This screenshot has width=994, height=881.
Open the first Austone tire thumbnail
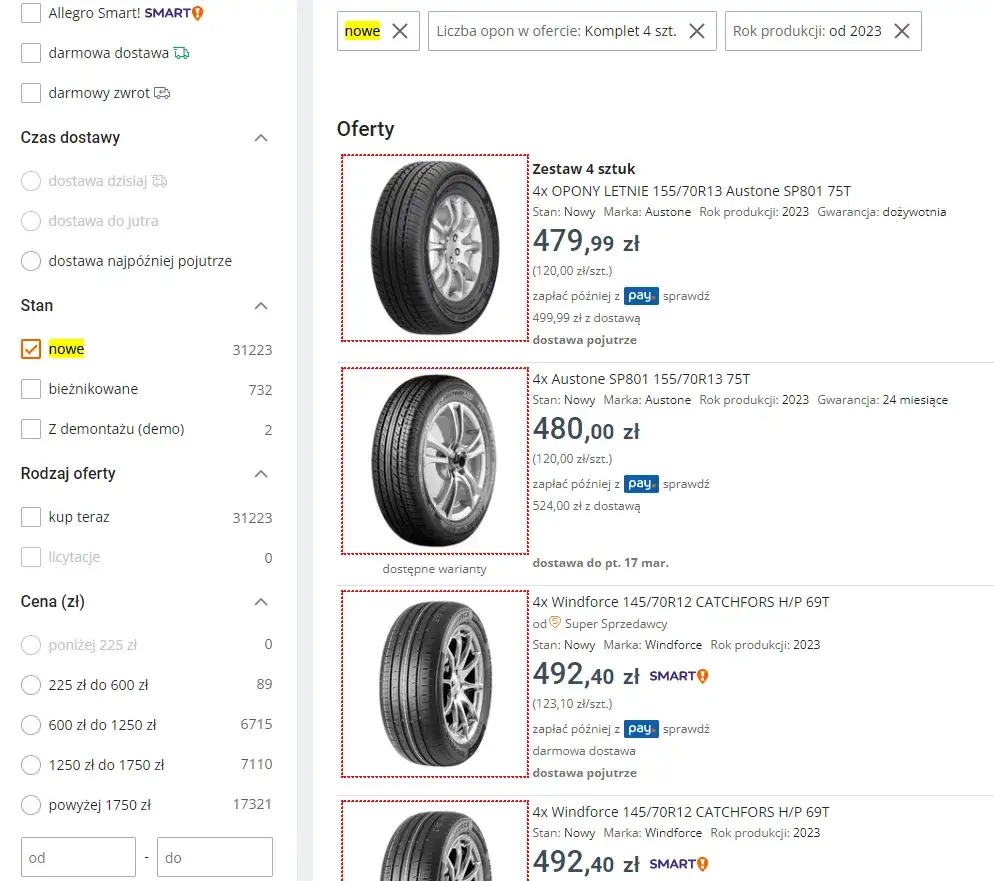tap(435, 248)
